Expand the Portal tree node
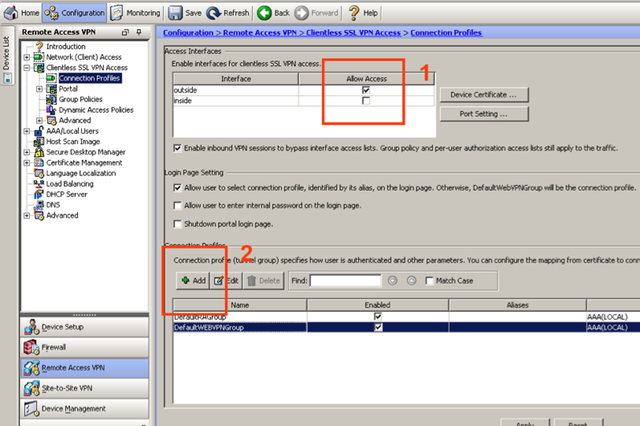This screenshot has height=426, width=640. pyautogui.click(x=40, y=89)
